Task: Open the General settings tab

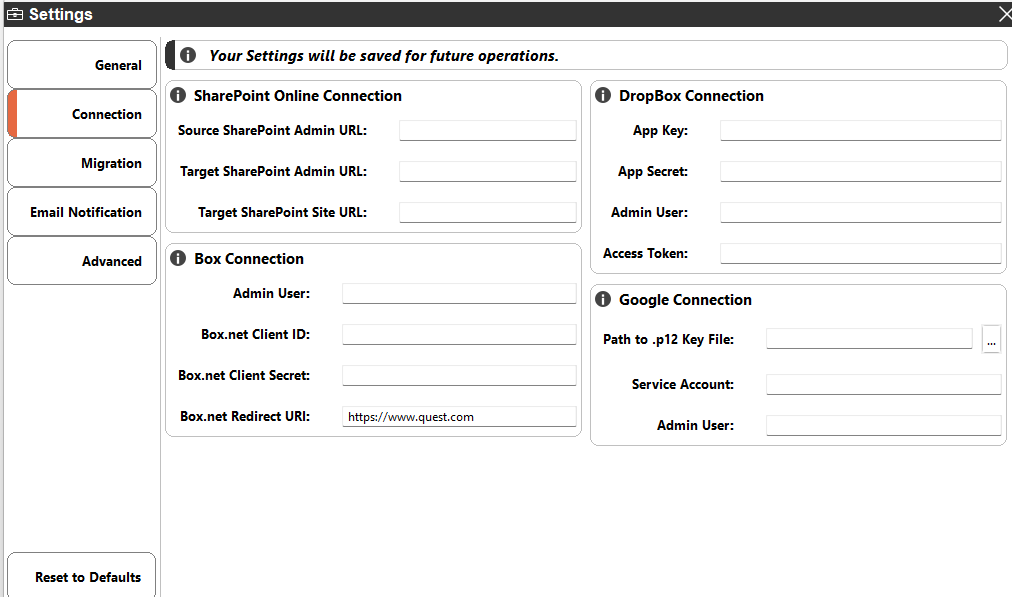Action: (82, 65)
